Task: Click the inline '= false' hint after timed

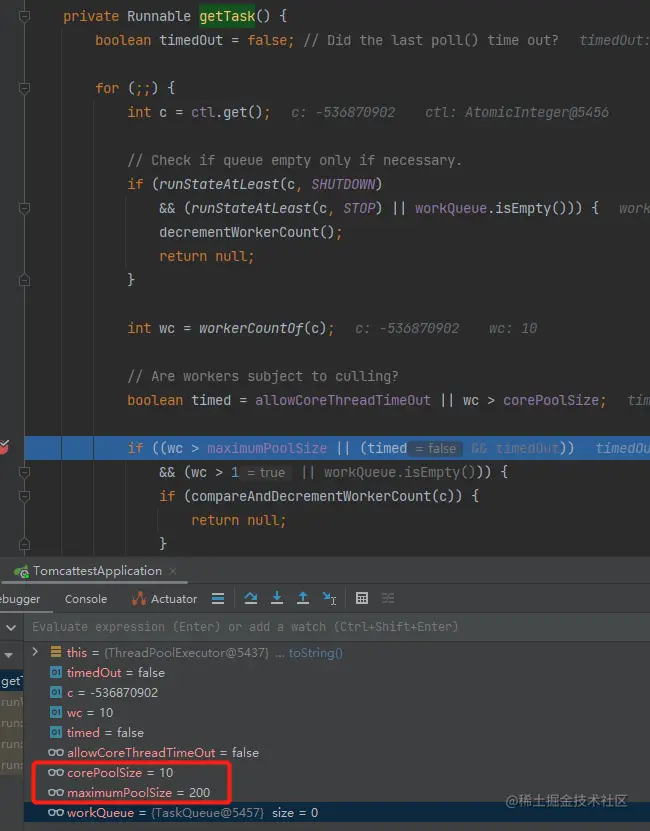Action: click(436, 448)
